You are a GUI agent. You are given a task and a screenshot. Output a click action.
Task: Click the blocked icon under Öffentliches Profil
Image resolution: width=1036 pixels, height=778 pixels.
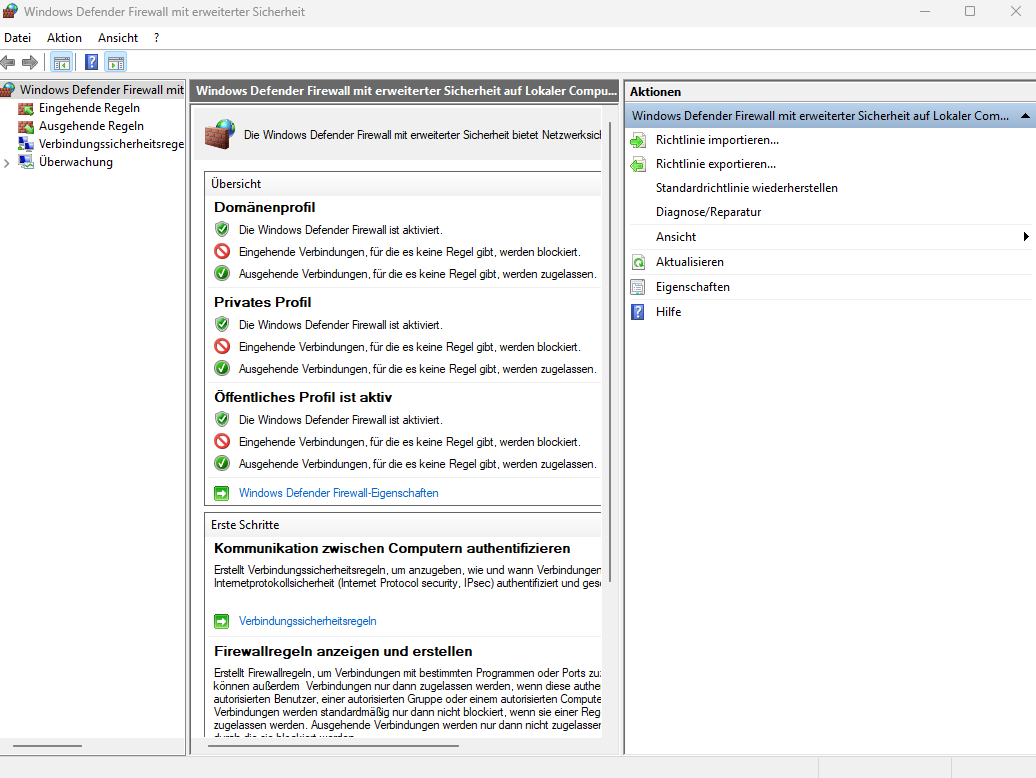[222, 441]
